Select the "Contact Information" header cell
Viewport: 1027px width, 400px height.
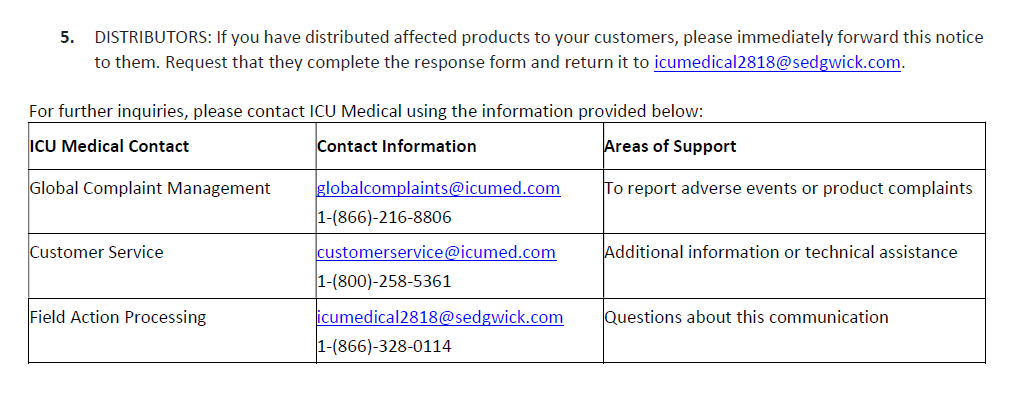pyautogui.click(x=397, y=146)
